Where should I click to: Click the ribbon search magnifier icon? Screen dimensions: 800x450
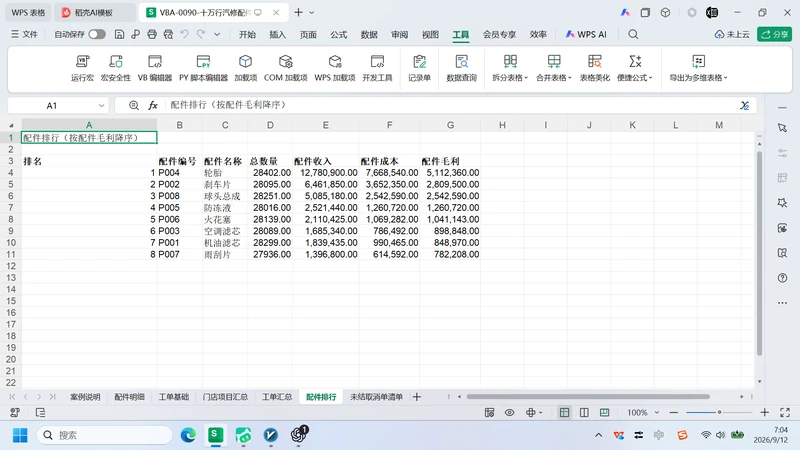coord(633,34)
